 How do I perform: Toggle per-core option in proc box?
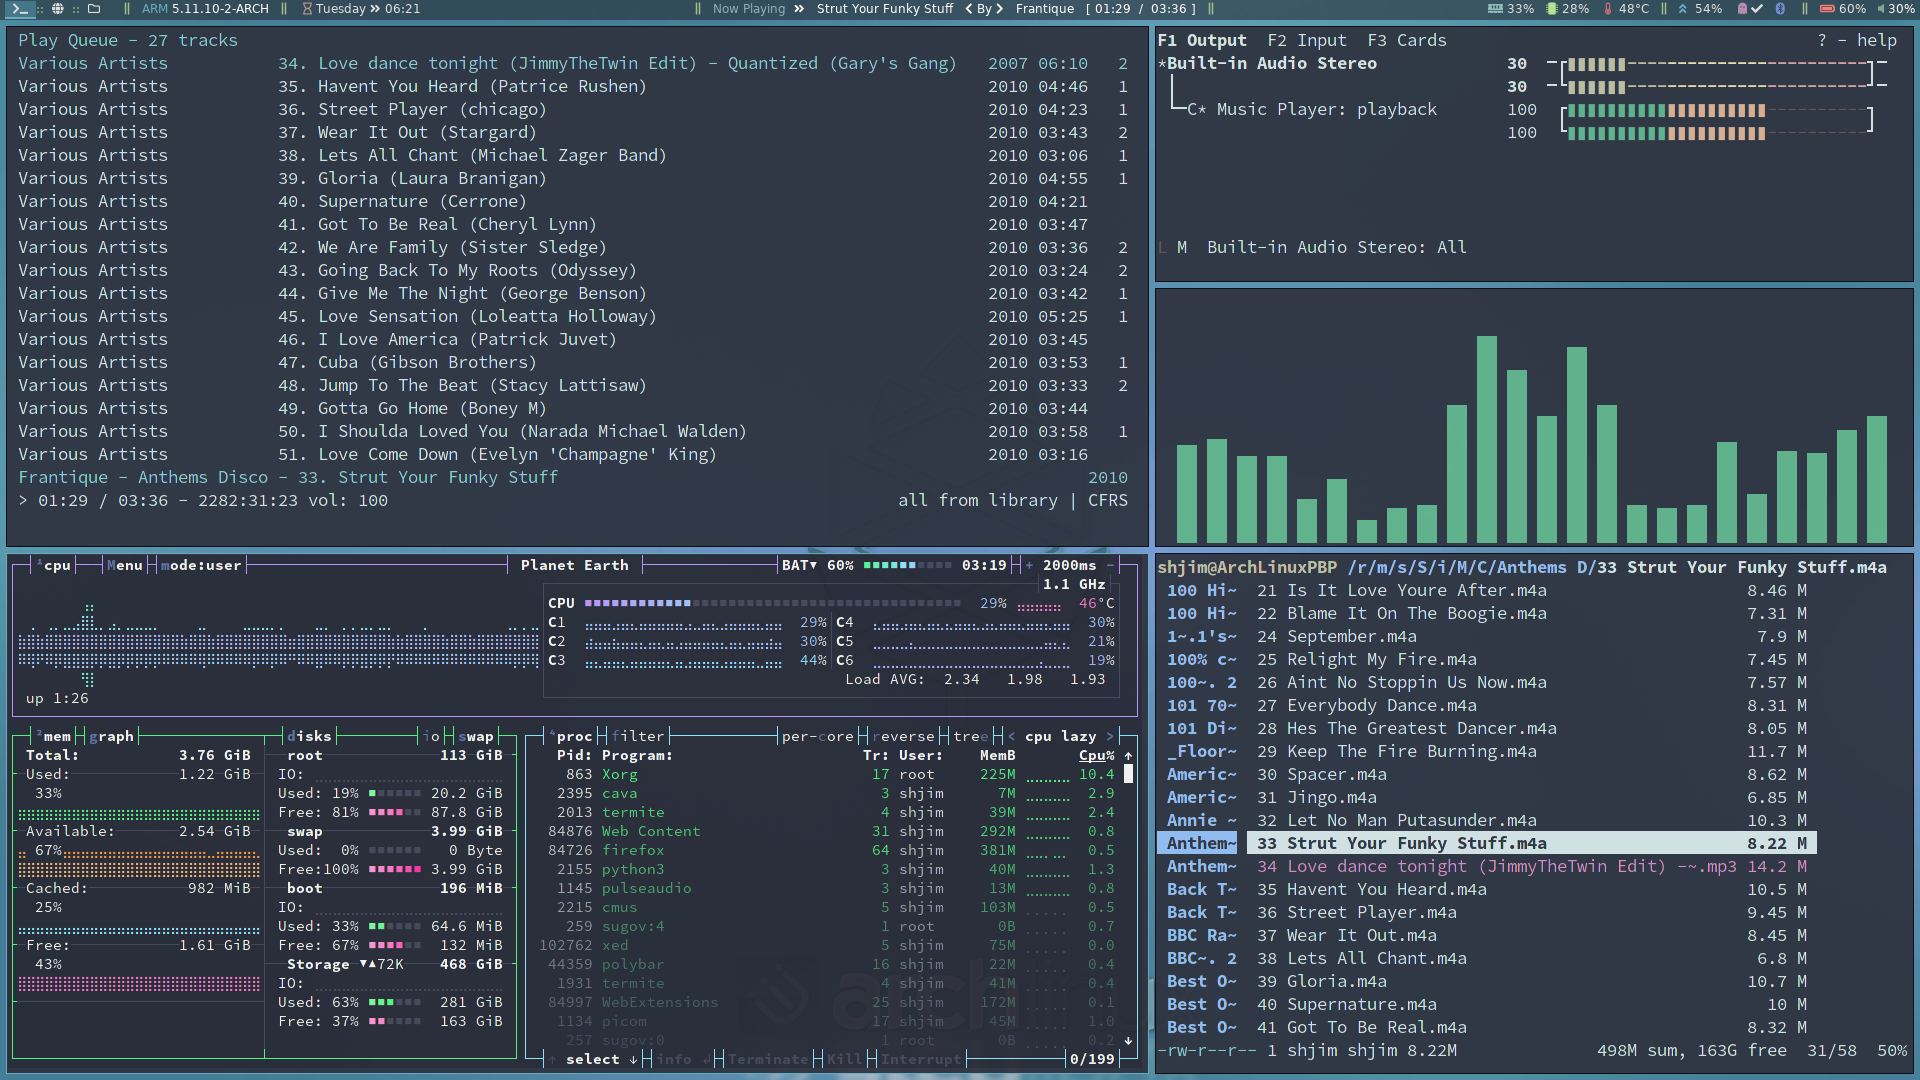[817, 737]
